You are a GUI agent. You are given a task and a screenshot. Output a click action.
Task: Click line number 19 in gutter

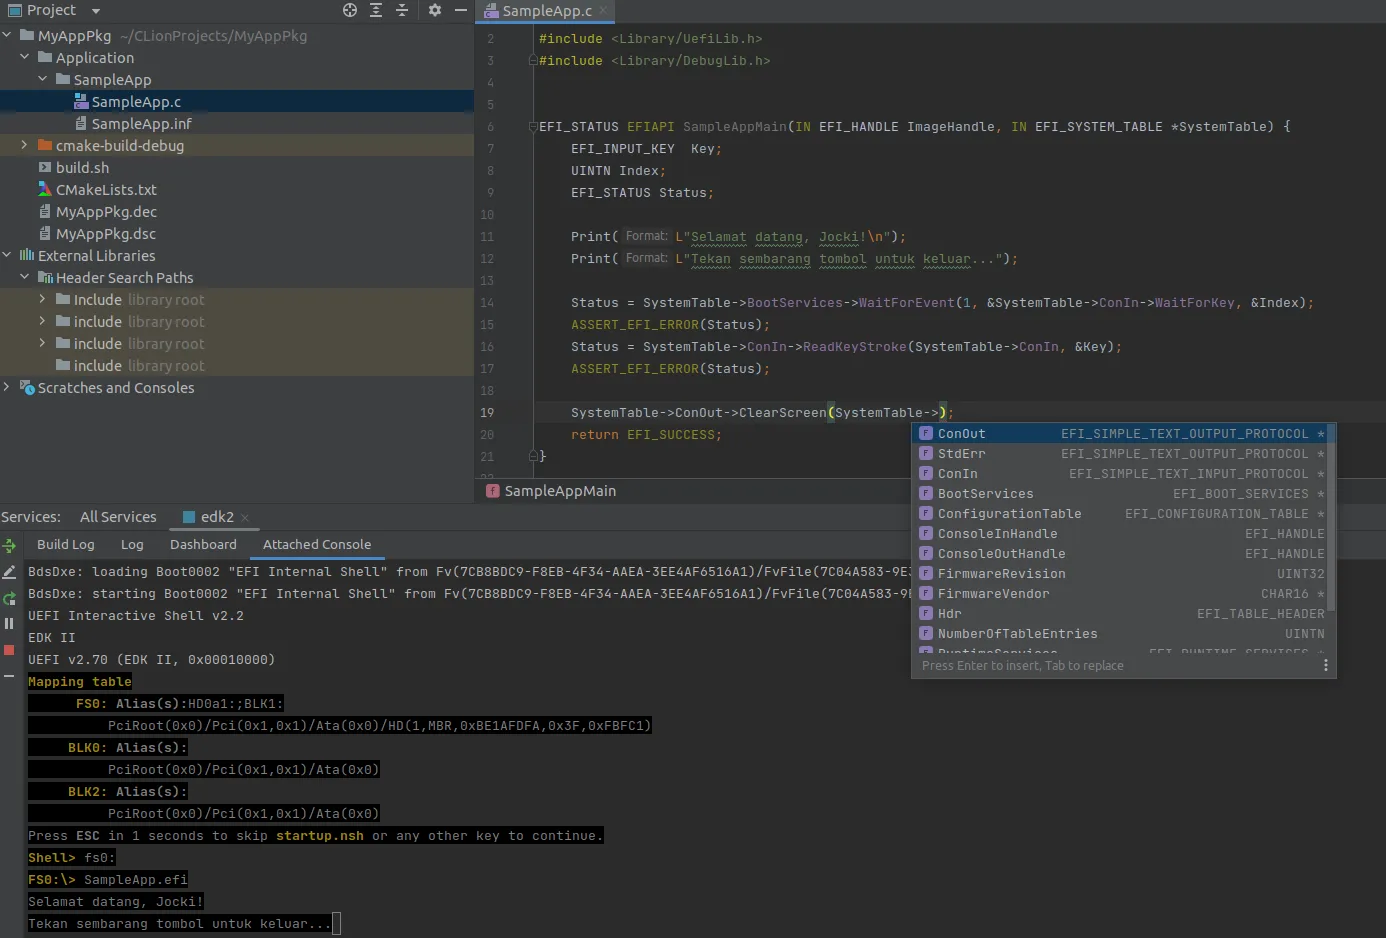487,412
